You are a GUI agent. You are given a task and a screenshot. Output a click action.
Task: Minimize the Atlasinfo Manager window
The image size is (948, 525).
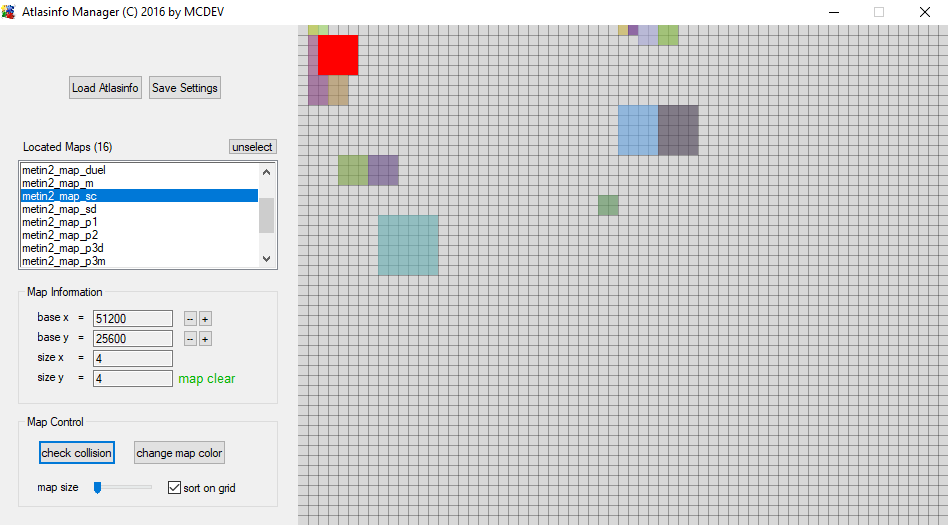coord(834,12)
